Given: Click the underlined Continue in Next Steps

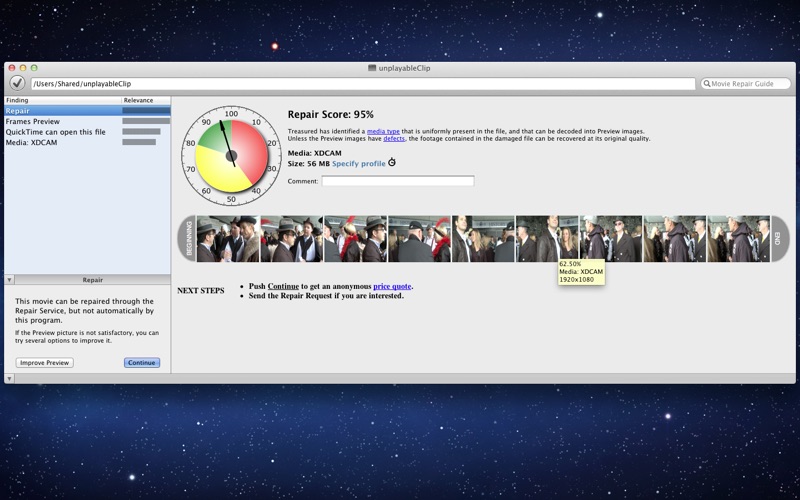Looking at the screenshot, I should pos(283,286).
